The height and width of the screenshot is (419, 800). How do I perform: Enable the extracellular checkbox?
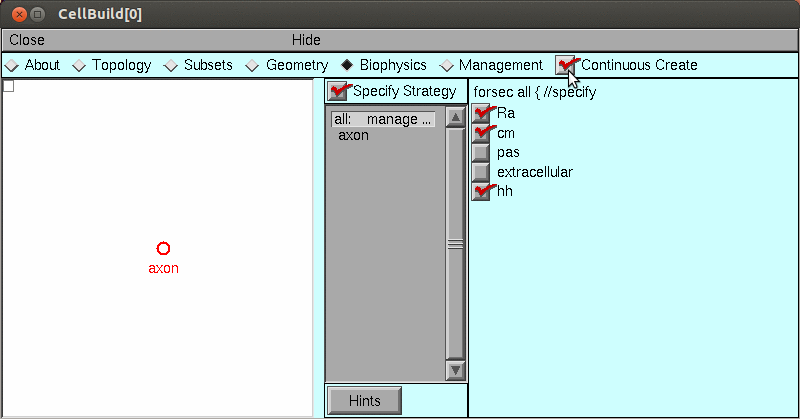click(x=482, y=172)
